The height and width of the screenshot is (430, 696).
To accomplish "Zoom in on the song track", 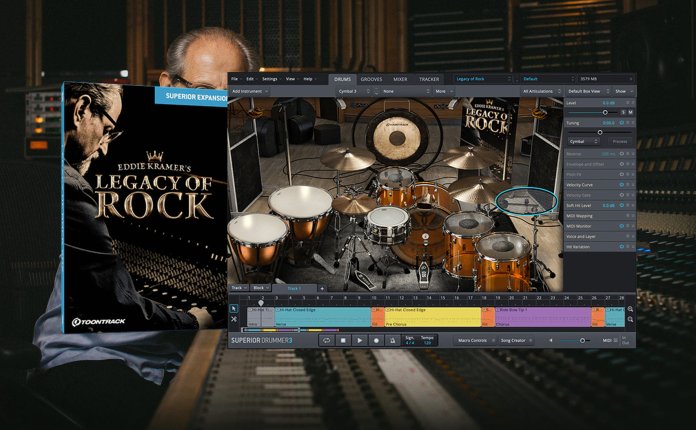I will [x=630, y=309].
